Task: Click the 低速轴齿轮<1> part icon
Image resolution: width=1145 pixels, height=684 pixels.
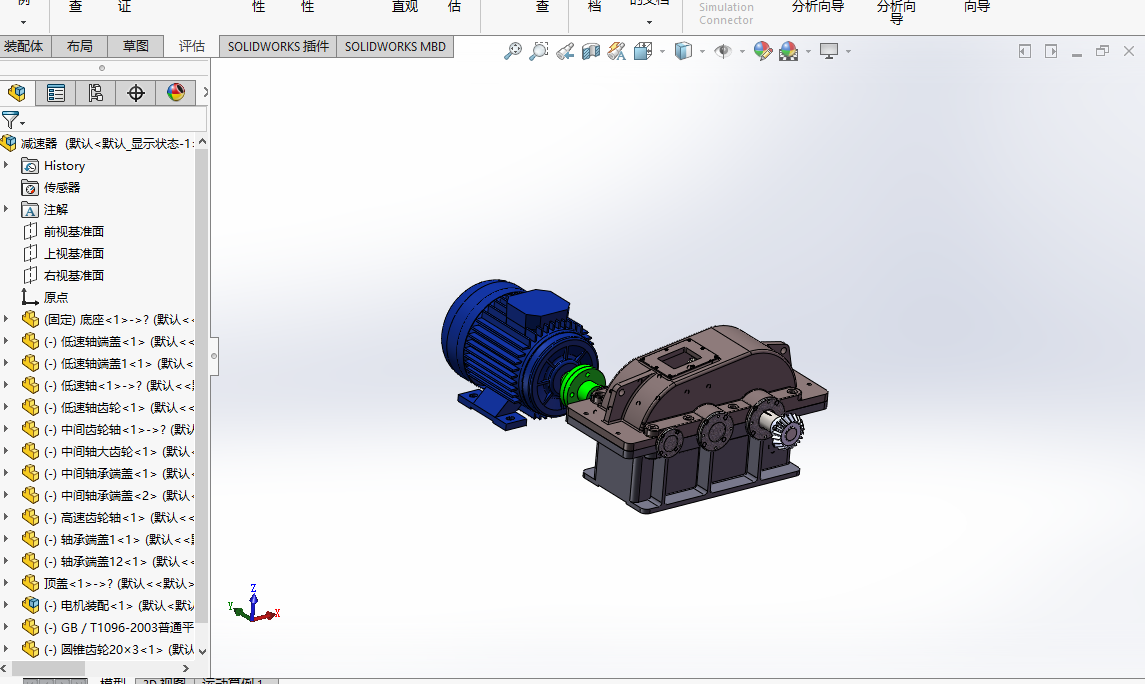Action: tap(30, 407)
